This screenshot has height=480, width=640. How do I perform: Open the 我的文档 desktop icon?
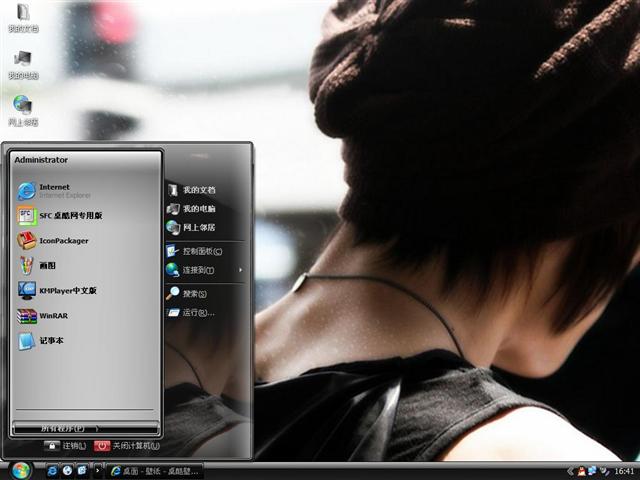(23, 18)
